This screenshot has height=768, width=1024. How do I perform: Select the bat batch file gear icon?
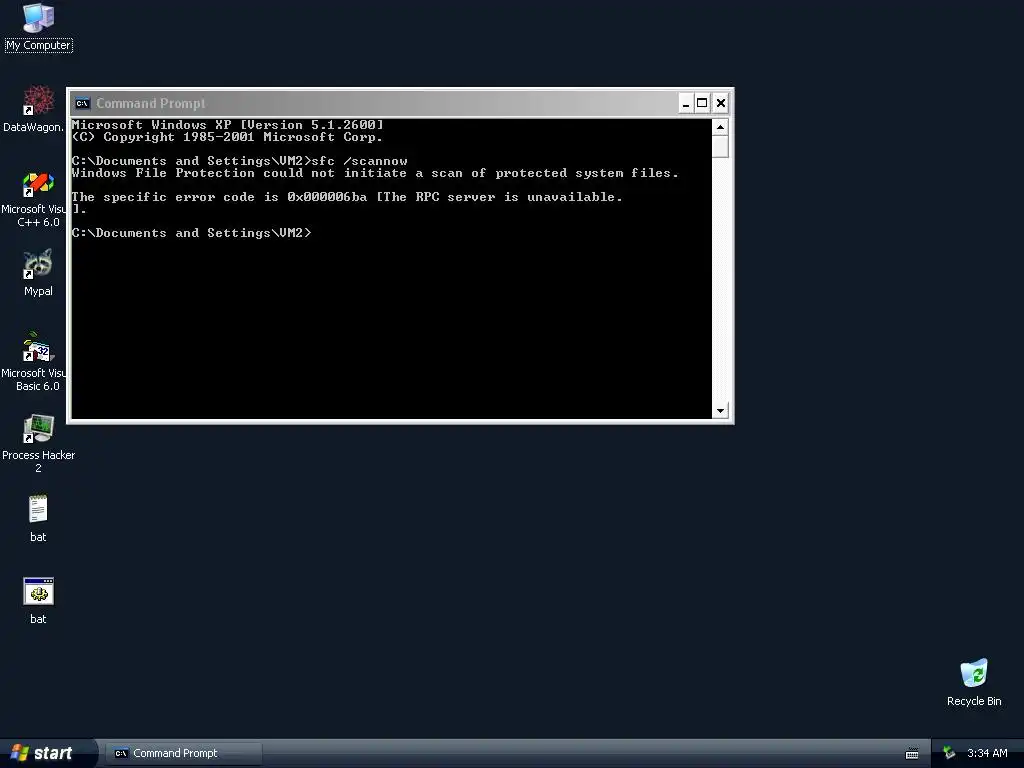click(x=38, y=601)
